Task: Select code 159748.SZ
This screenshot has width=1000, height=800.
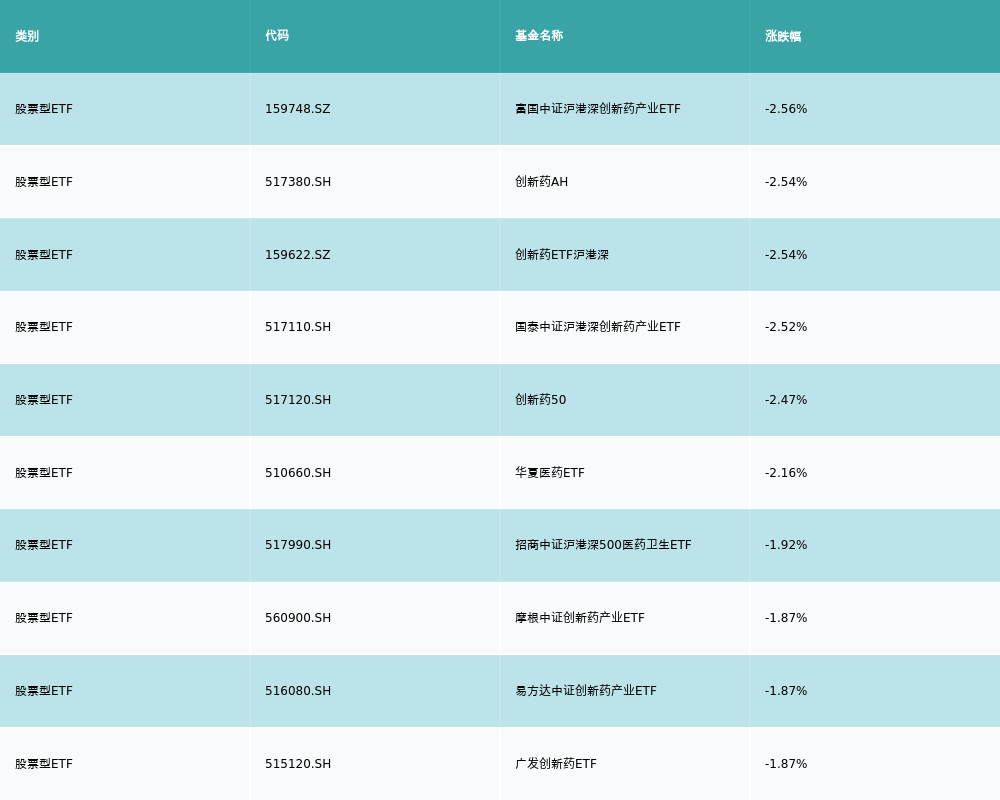Action: 298,109
